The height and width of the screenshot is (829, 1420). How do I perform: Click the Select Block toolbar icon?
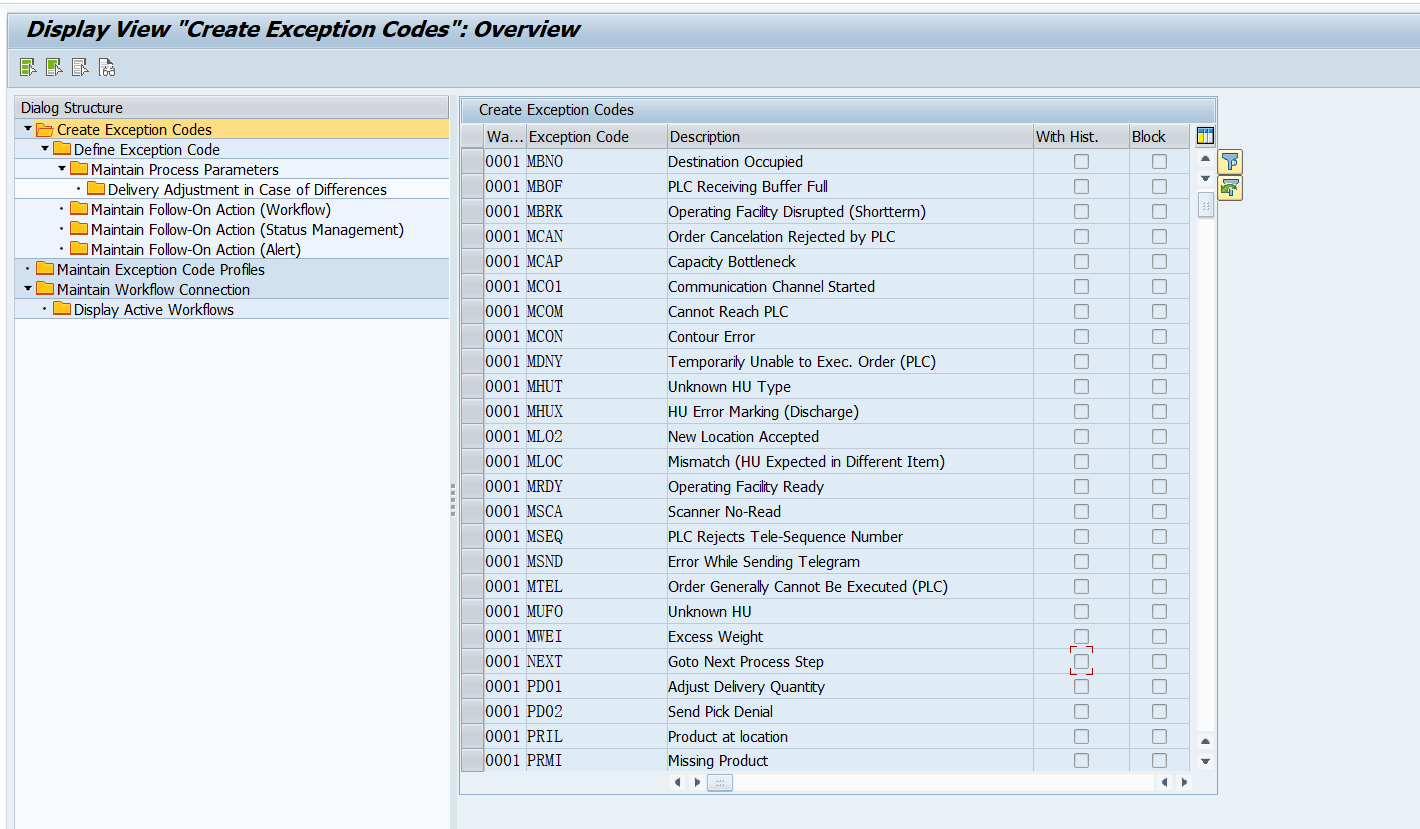click(54, 68)
